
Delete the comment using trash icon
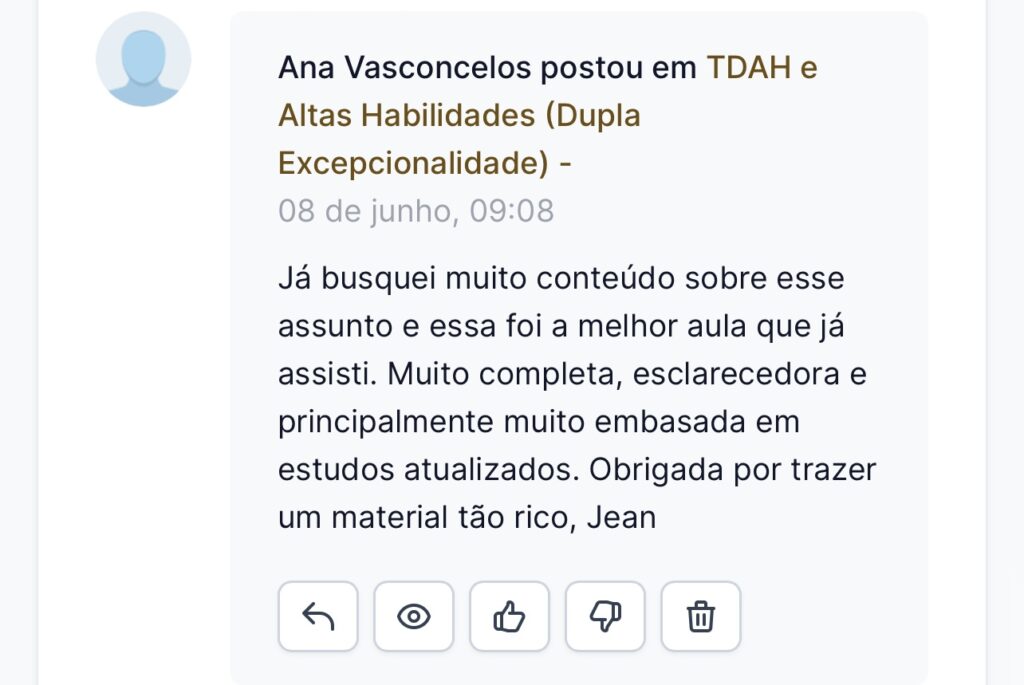click(x=701, y=617)
